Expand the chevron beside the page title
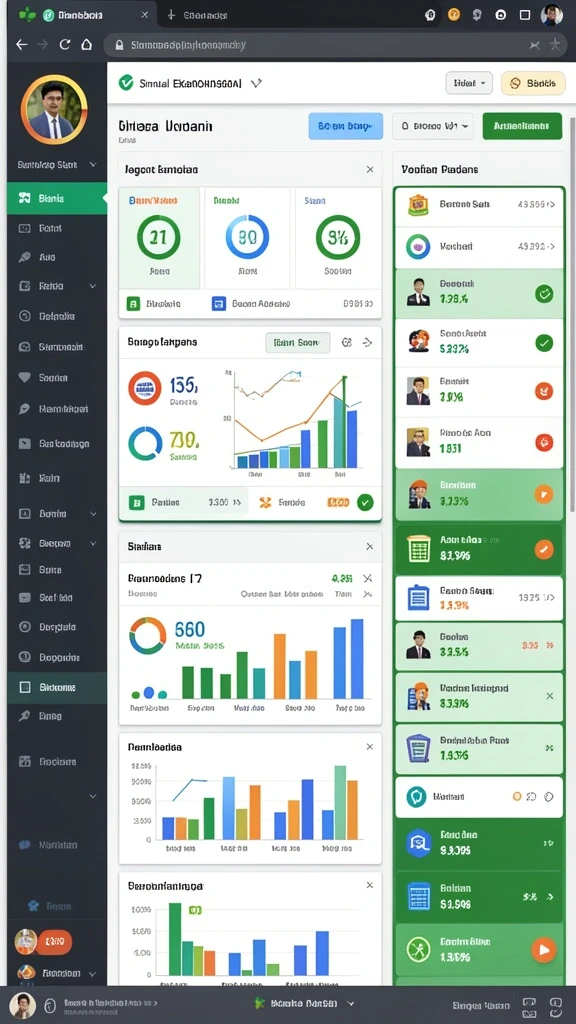576x1024 pixels. tap(257, 83)
